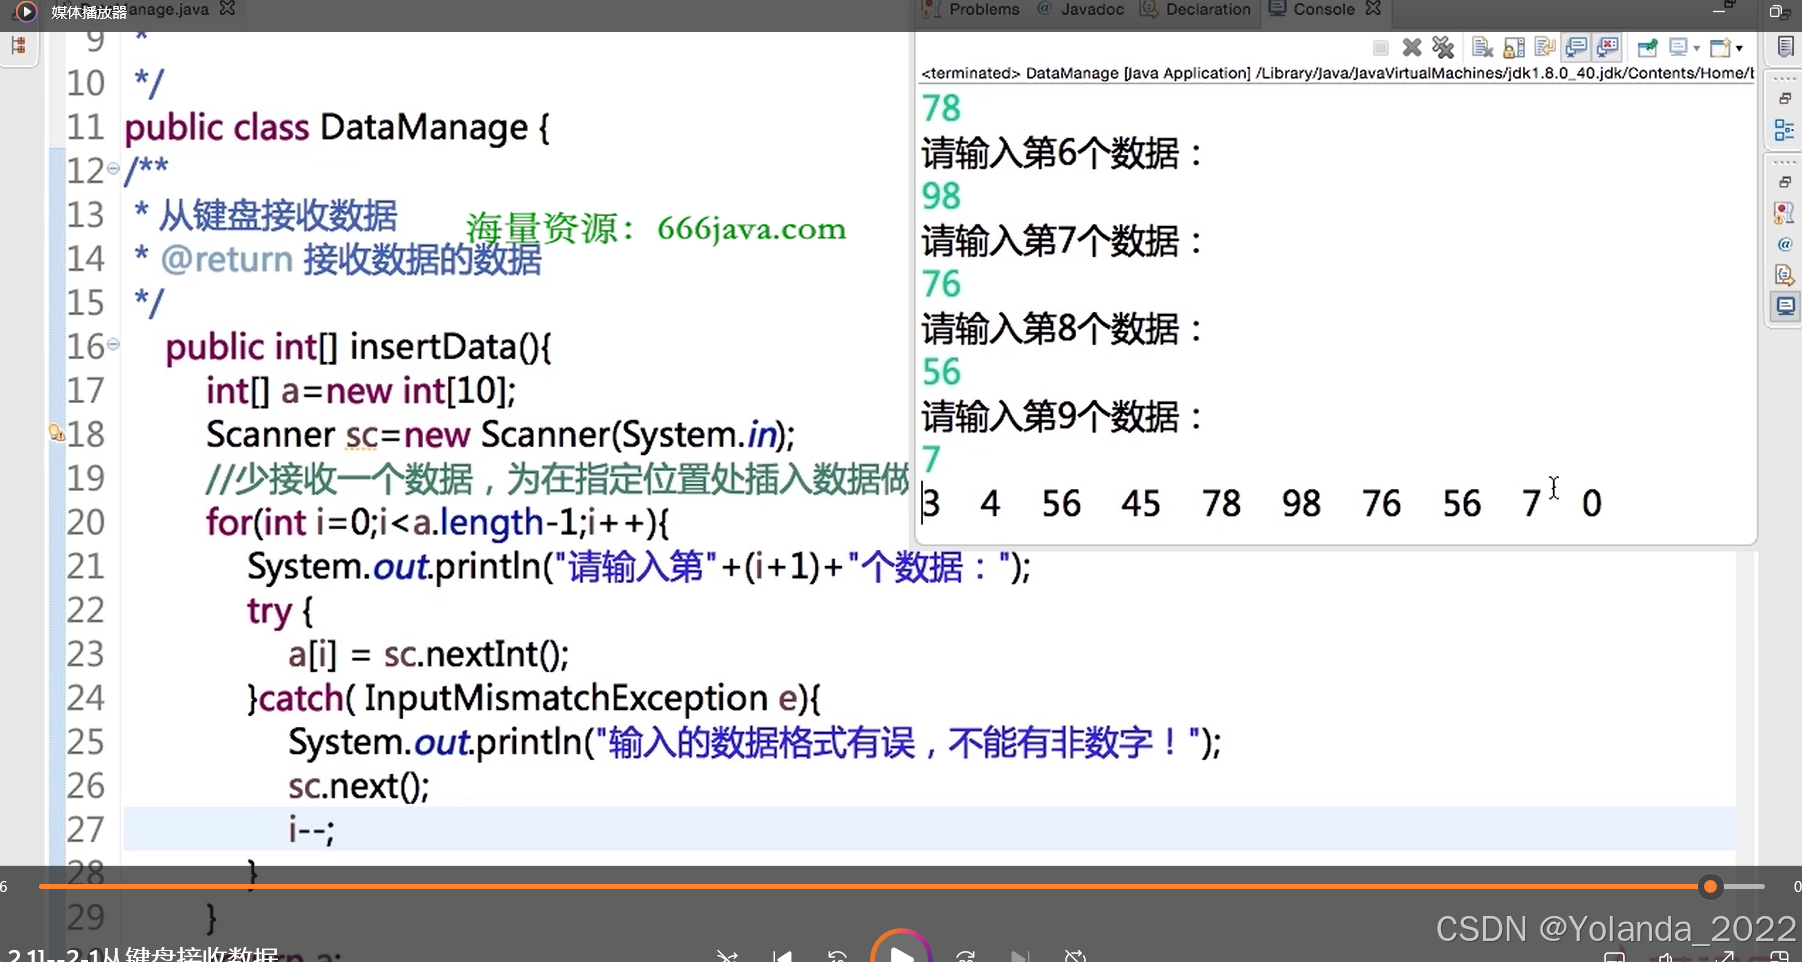The width and height of the screenshot is (1802, 962).
Task: Skip to the next track
Action: point(1019,957)
